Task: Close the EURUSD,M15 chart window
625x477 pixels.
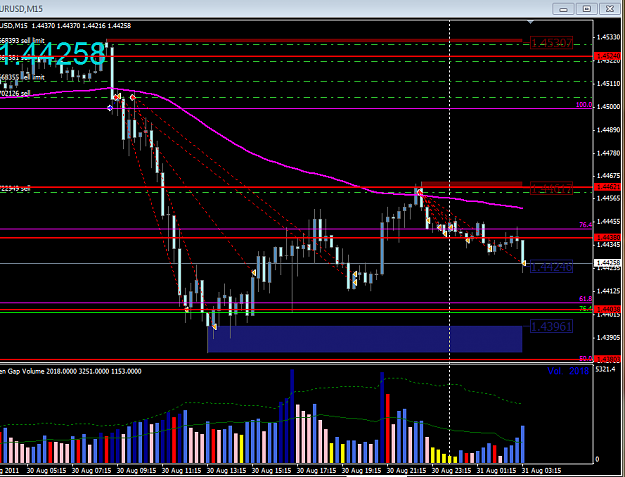Action: 610,9
